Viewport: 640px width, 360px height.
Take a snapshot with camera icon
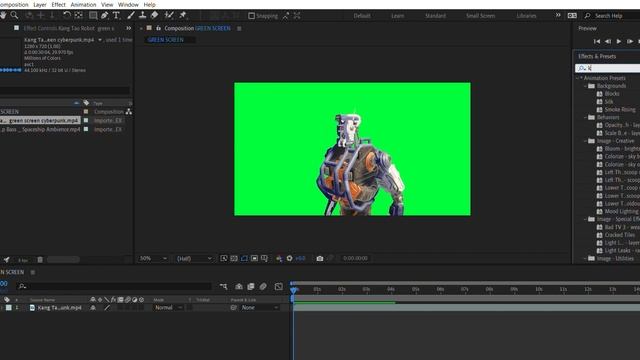click(x=320, y=258)
